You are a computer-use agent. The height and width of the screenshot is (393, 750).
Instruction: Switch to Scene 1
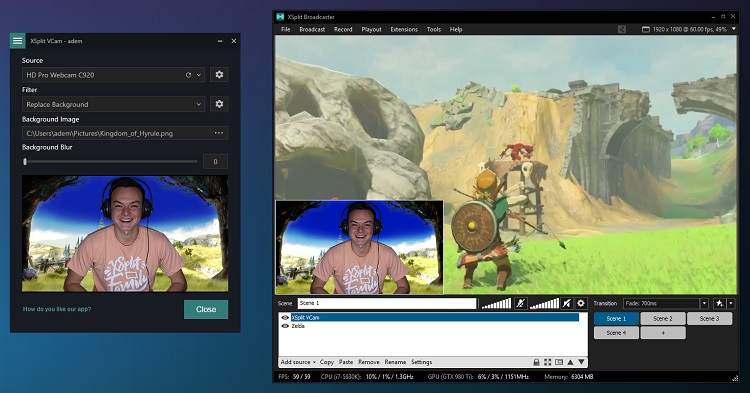click(616, 318)
